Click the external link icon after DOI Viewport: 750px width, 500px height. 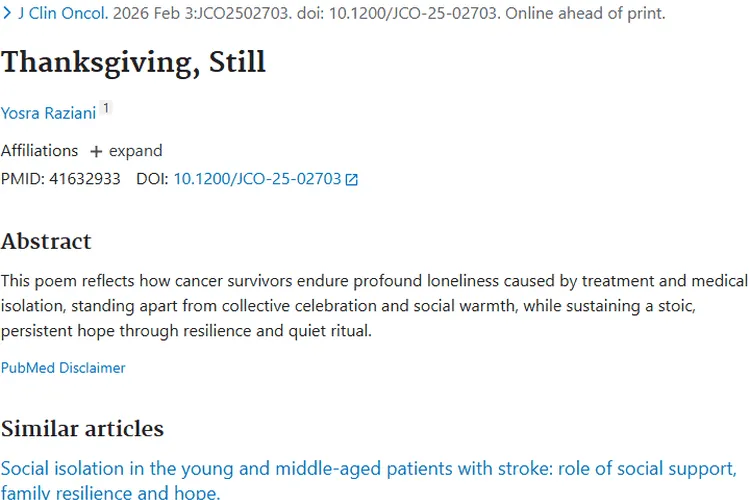coord(351,180)
